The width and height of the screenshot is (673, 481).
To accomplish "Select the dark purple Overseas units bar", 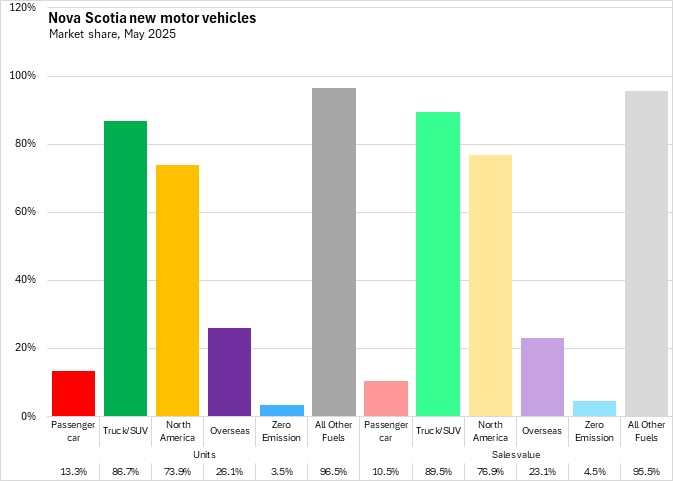I will click(x=229, y=371).
